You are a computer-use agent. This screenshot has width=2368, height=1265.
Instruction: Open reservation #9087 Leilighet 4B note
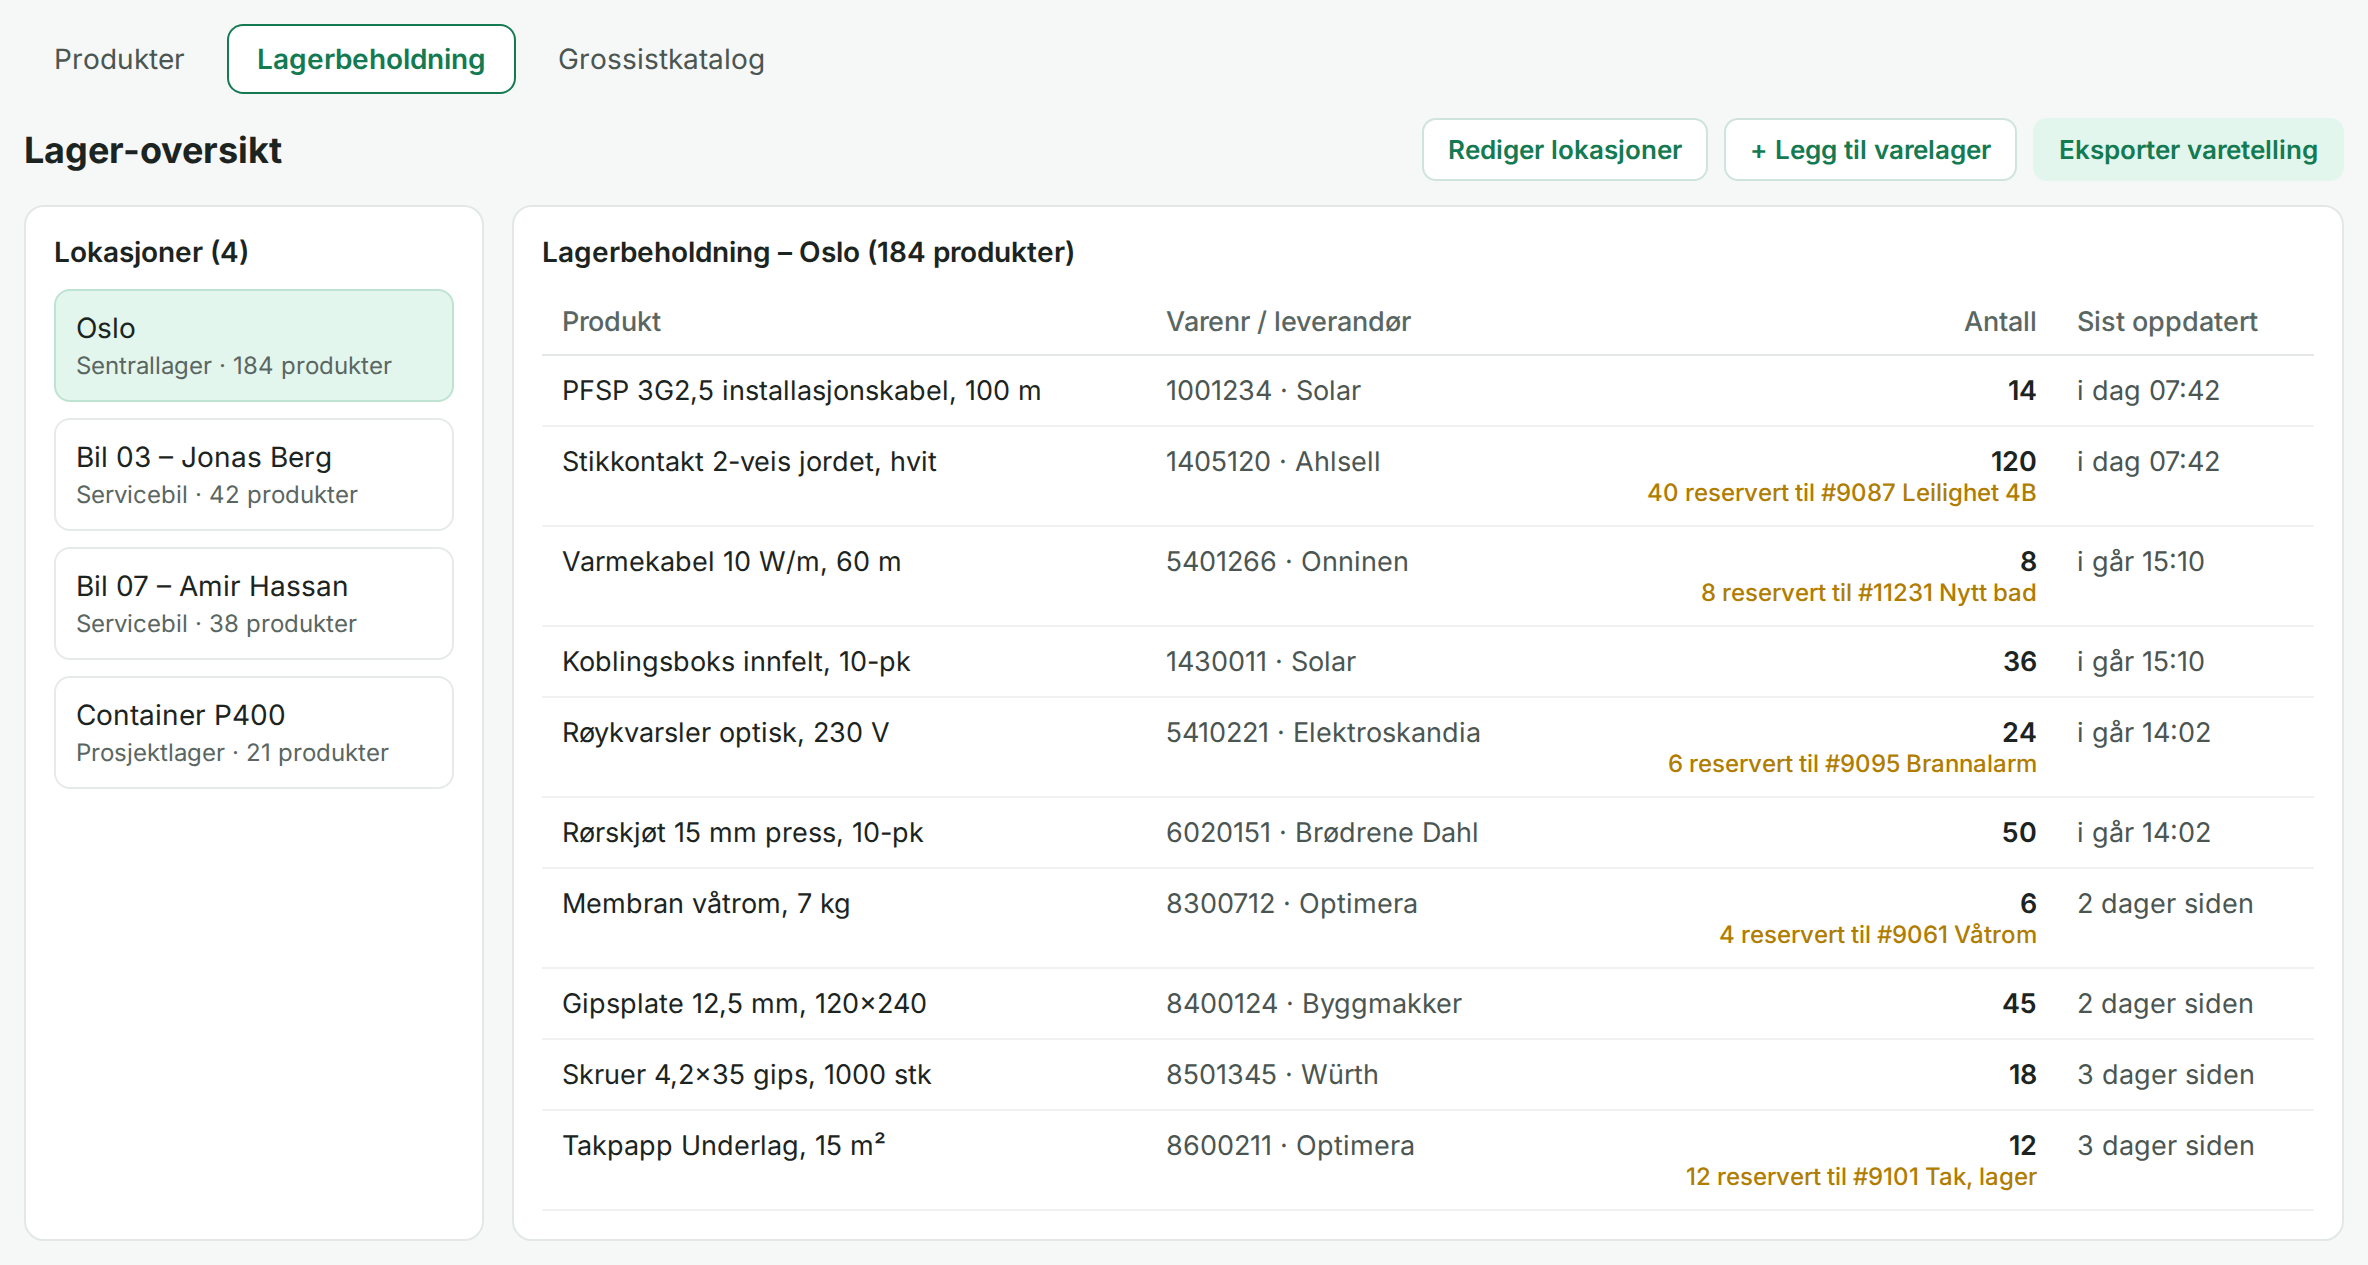pos(1842,493)
